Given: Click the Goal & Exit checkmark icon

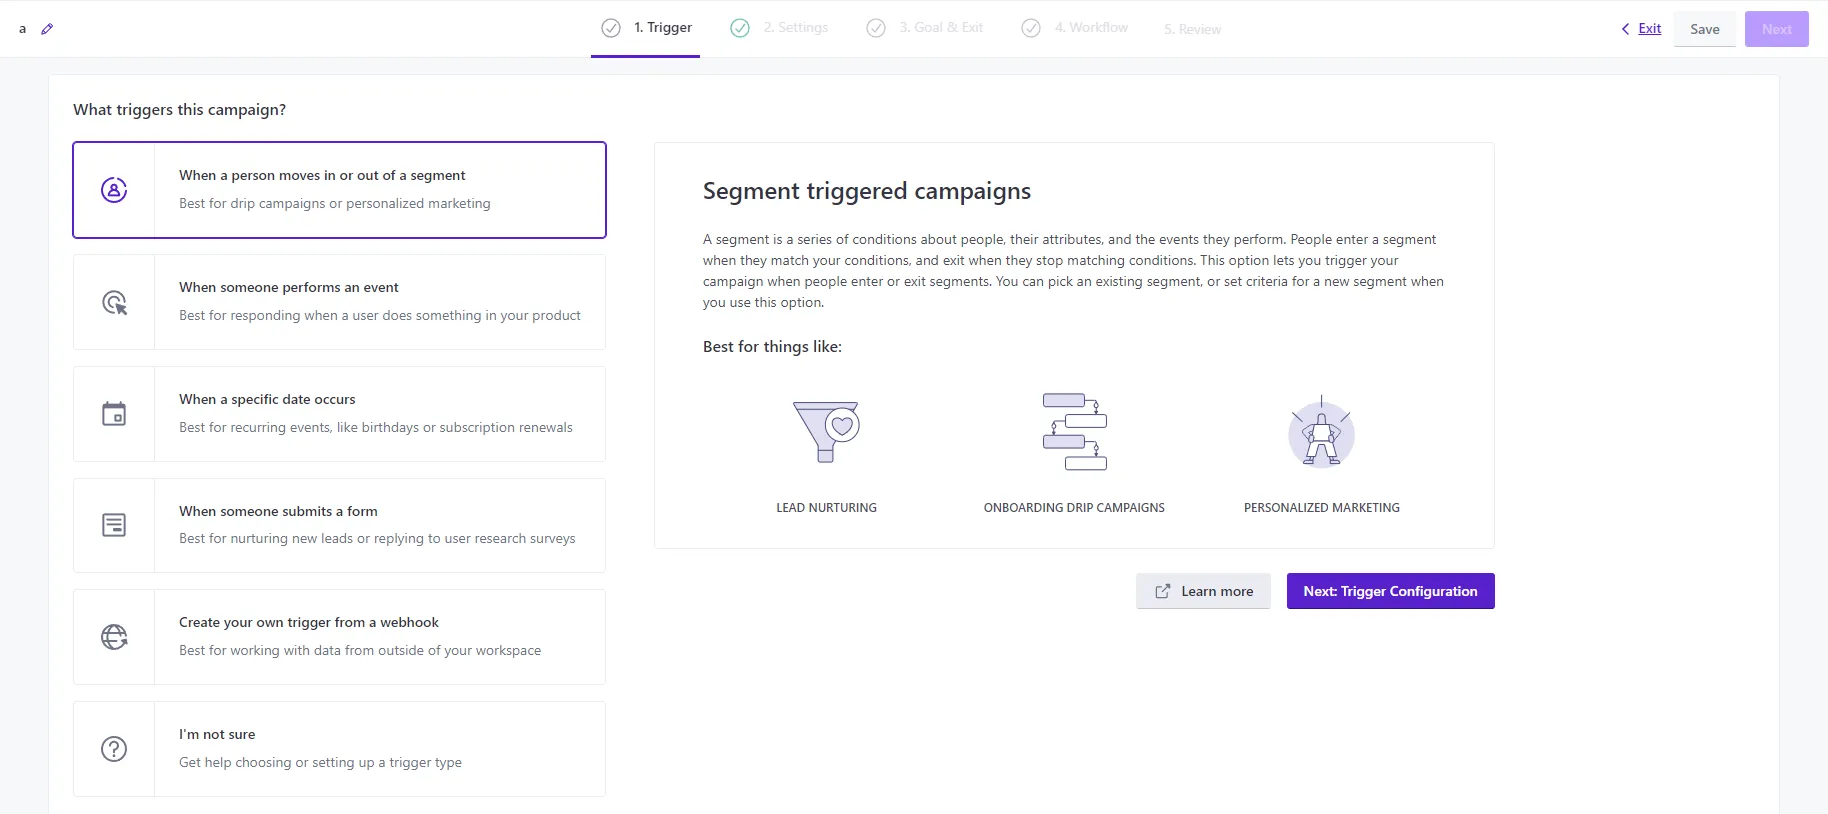Looking at the screenshot, I should [x=876, y=28].
